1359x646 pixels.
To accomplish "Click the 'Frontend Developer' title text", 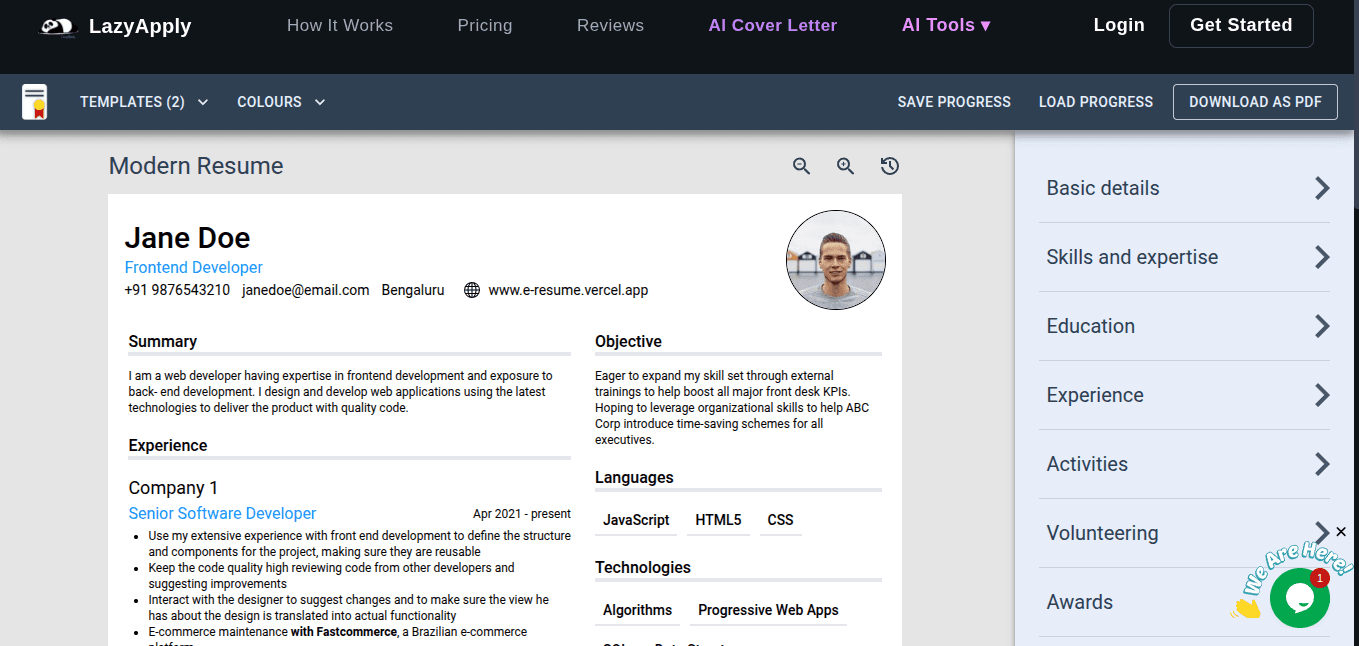I will tap(194, 267).
